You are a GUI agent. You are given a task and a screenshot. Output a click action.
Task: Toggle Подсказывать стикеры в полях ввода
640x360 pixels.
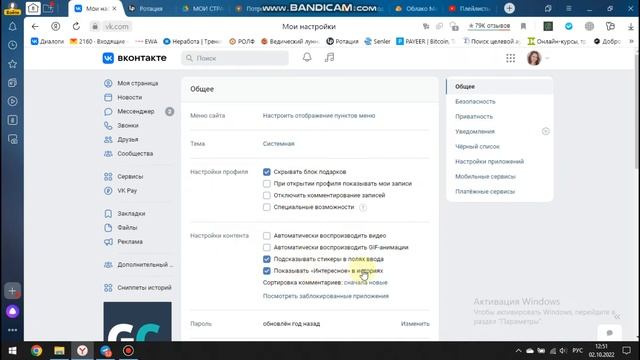(x=267, y=259)
